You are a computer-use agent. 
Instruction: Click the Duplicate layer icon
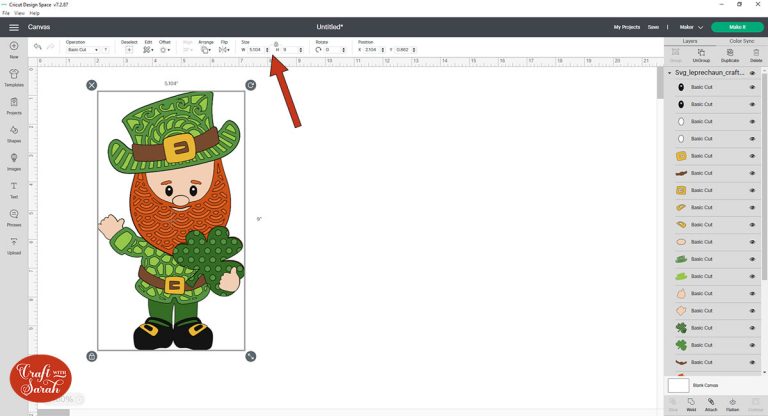(x=729, y=53)
